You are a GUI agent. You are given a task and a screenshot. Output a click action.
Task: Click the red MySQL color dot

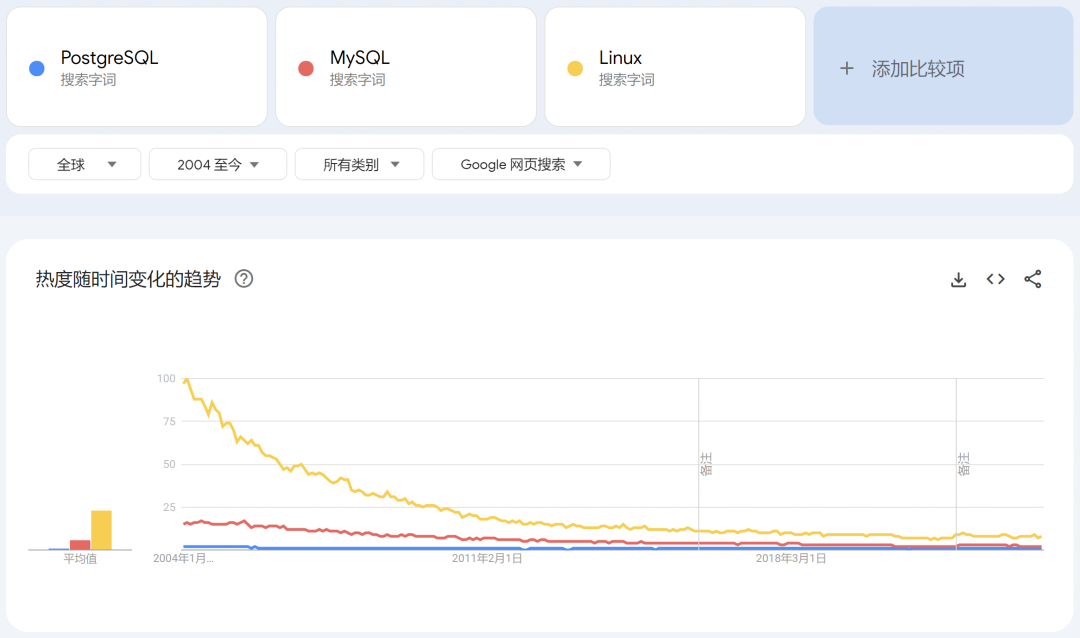pos(306,68)
